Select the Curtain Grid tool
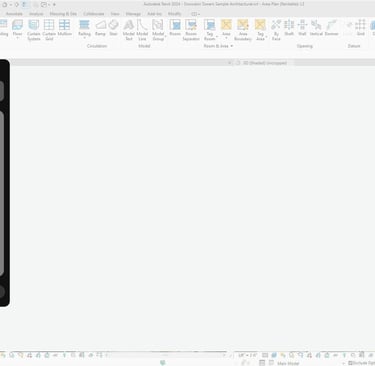375x366 pixels. (49, 30)
